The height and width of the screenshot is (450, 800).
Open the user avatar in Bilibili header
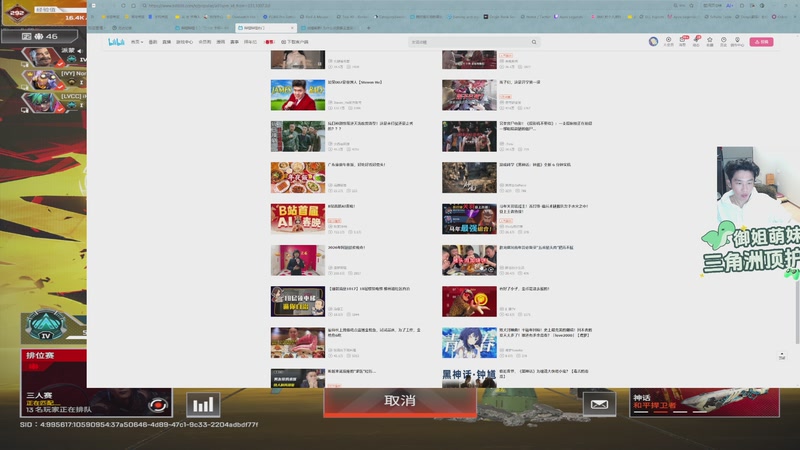[653, 41]
